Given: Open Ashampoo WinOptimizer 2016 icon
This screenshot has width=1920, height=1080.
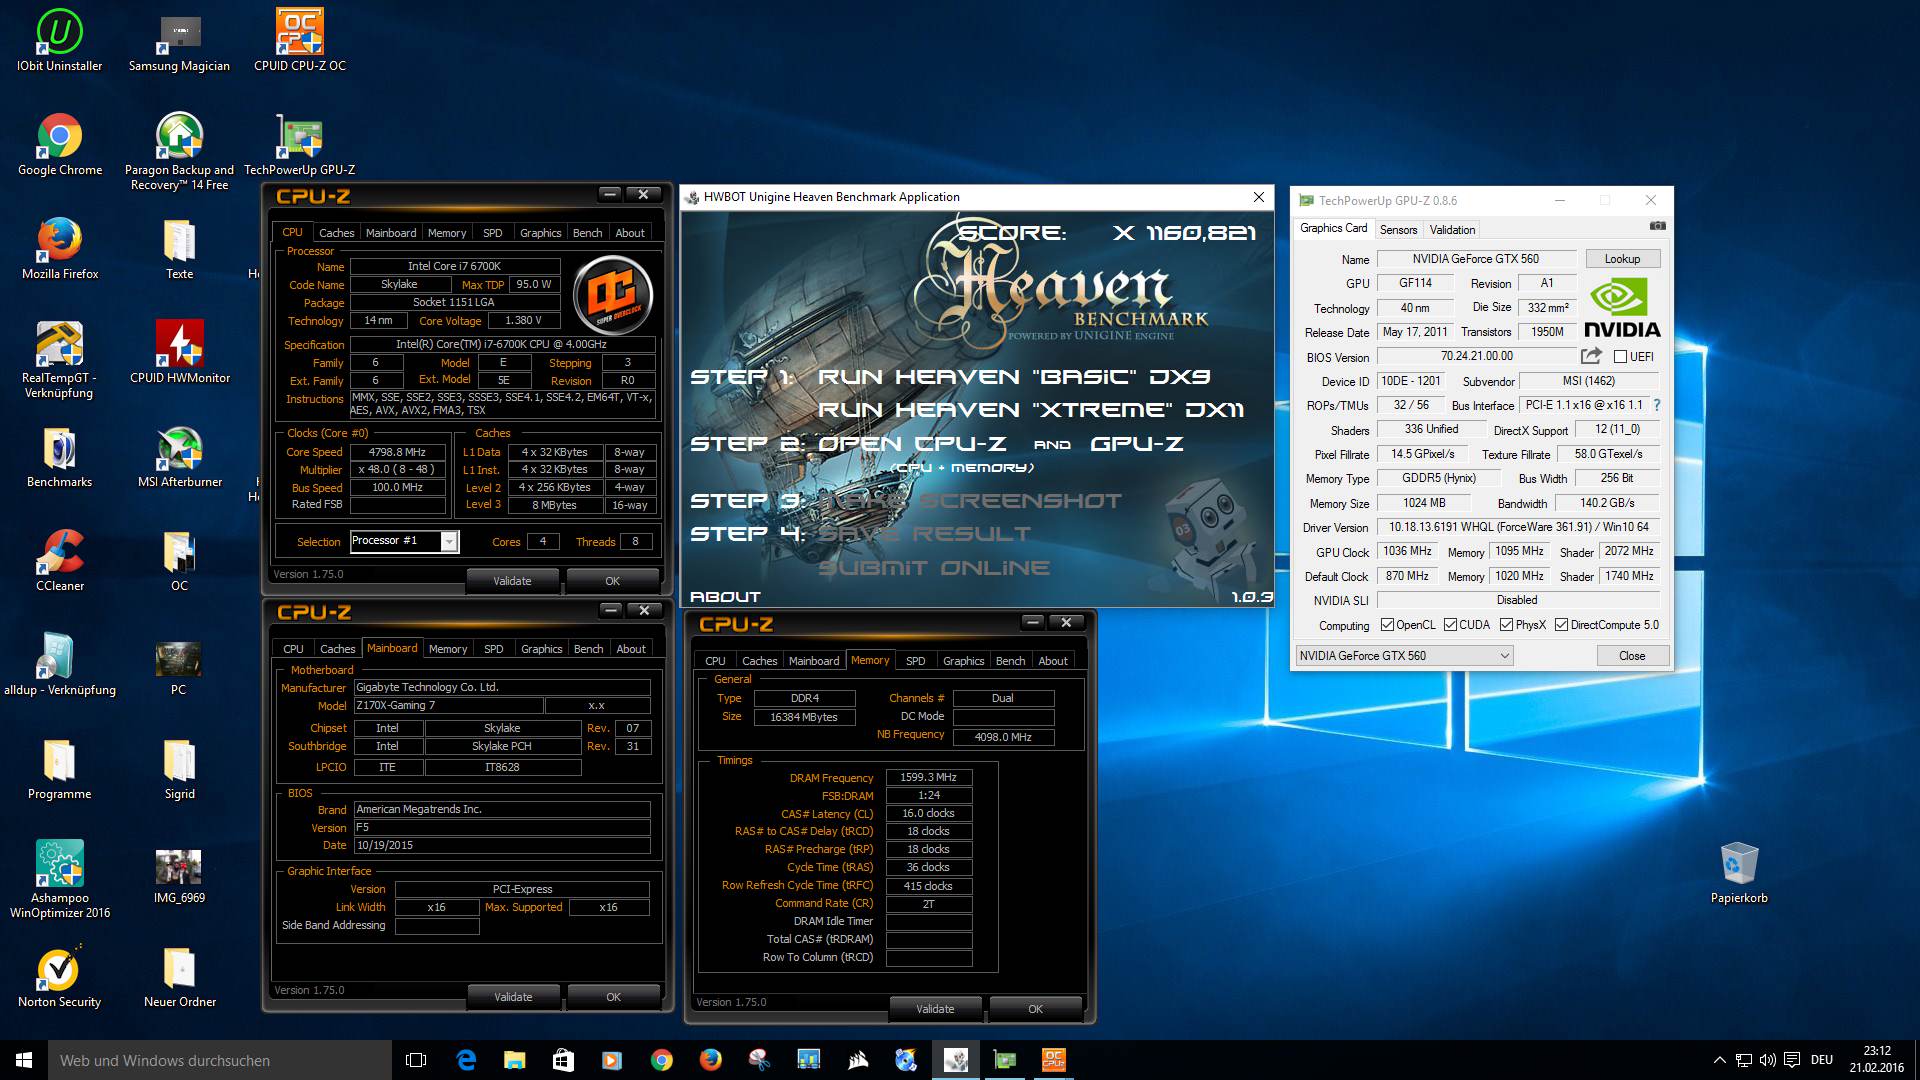Looking at the screenshot, I should [x=60, y=878].
